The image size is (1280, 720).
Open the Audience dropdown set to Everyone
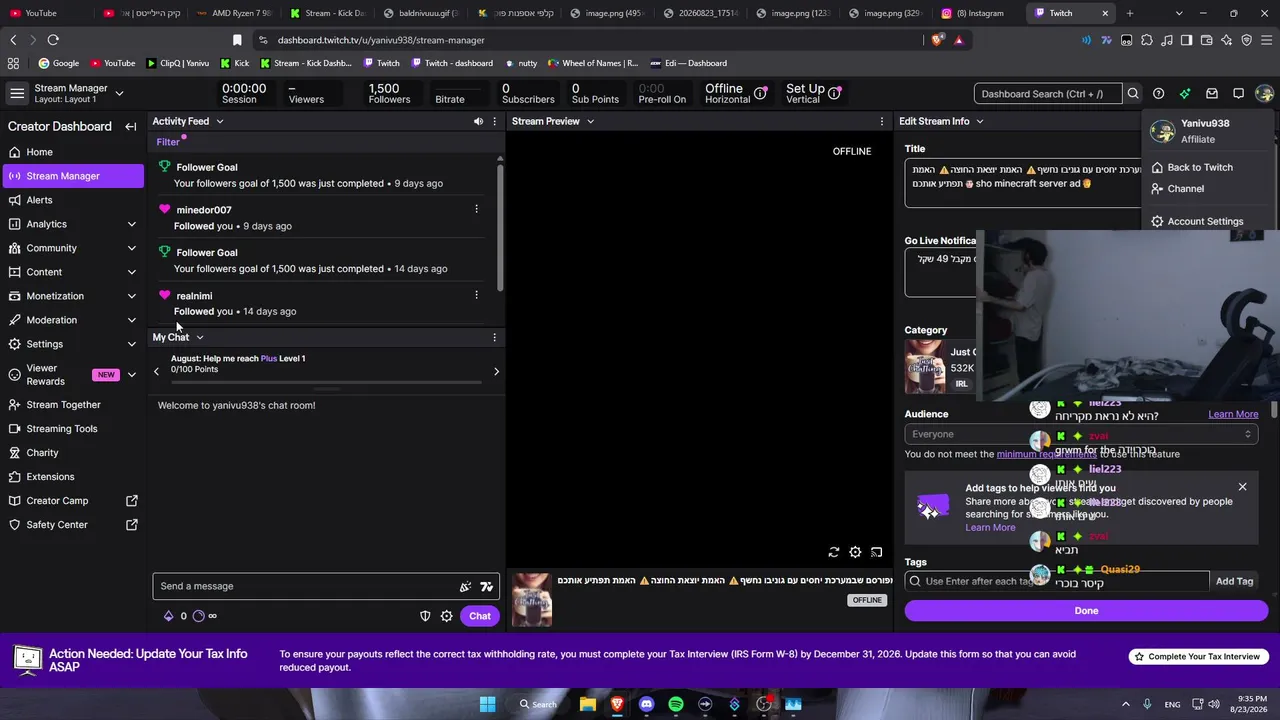[x=1081, y=434]
